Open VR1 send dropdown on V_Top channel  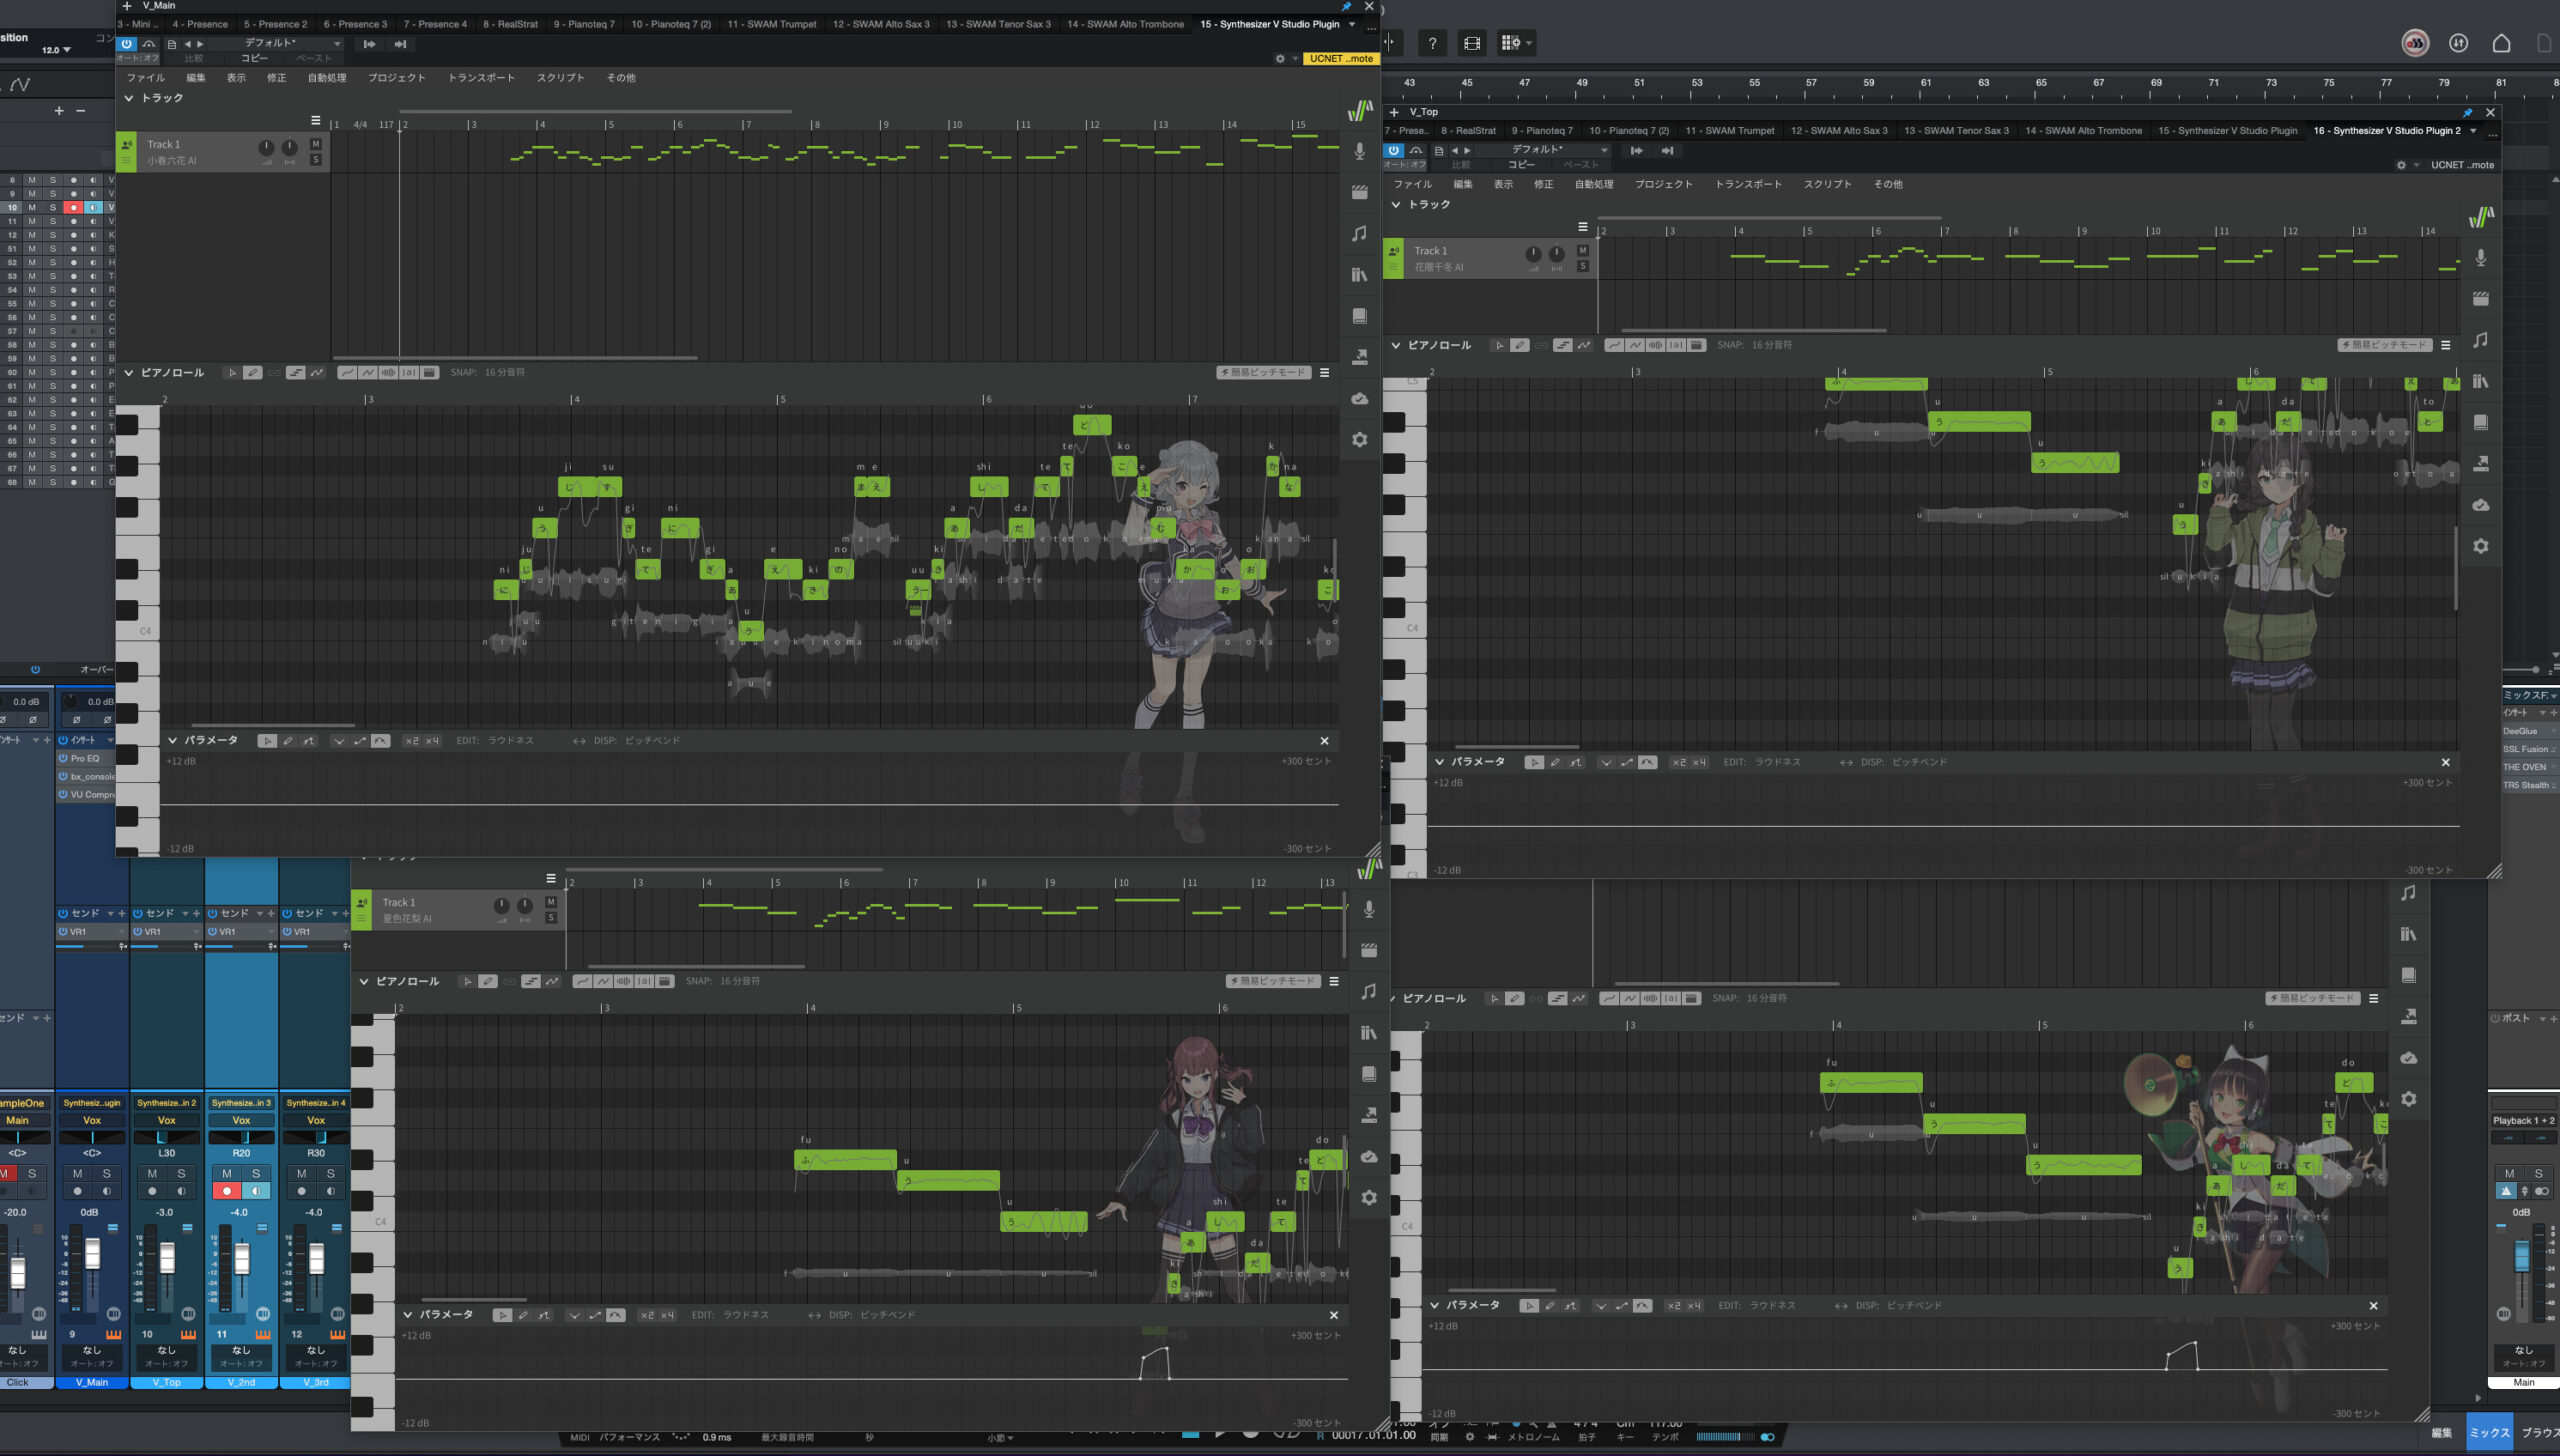(x=196, y=932)
